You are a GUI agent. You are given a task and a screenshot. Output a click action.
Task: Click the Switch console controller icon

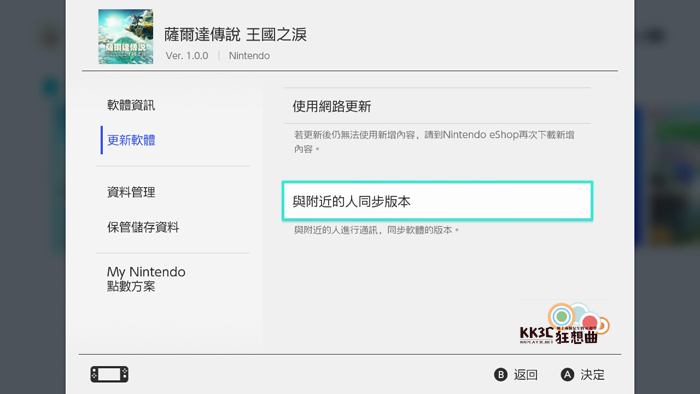109,374
